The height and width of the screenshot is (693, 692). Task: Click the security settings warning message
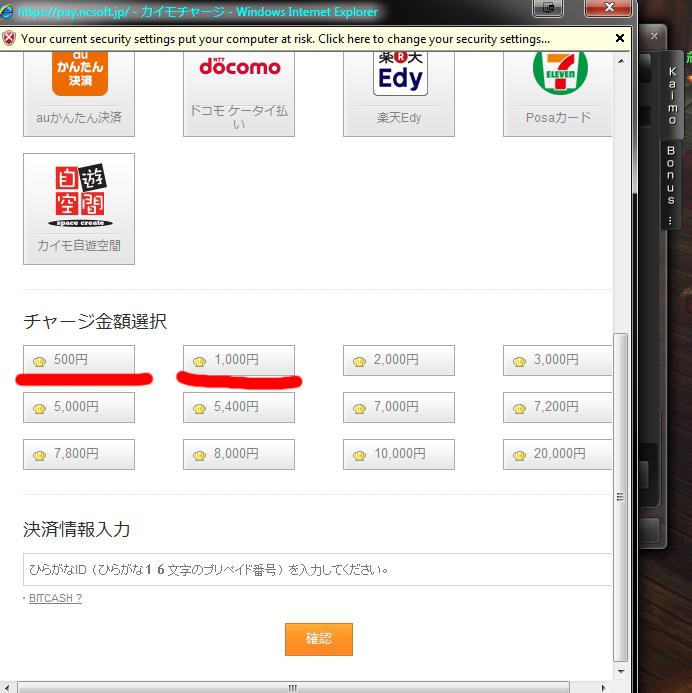285,39
